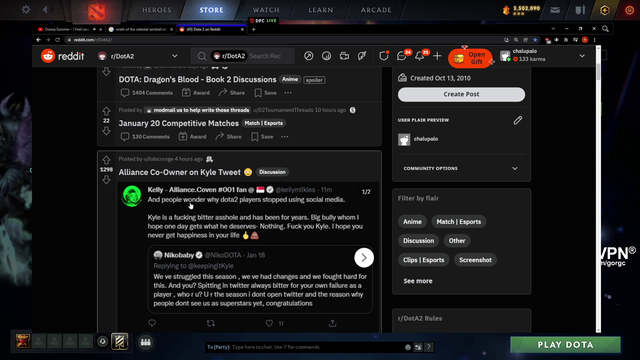
Task: Switch to the celestial sentinel browser tab
Action: [x=141, y=29]
